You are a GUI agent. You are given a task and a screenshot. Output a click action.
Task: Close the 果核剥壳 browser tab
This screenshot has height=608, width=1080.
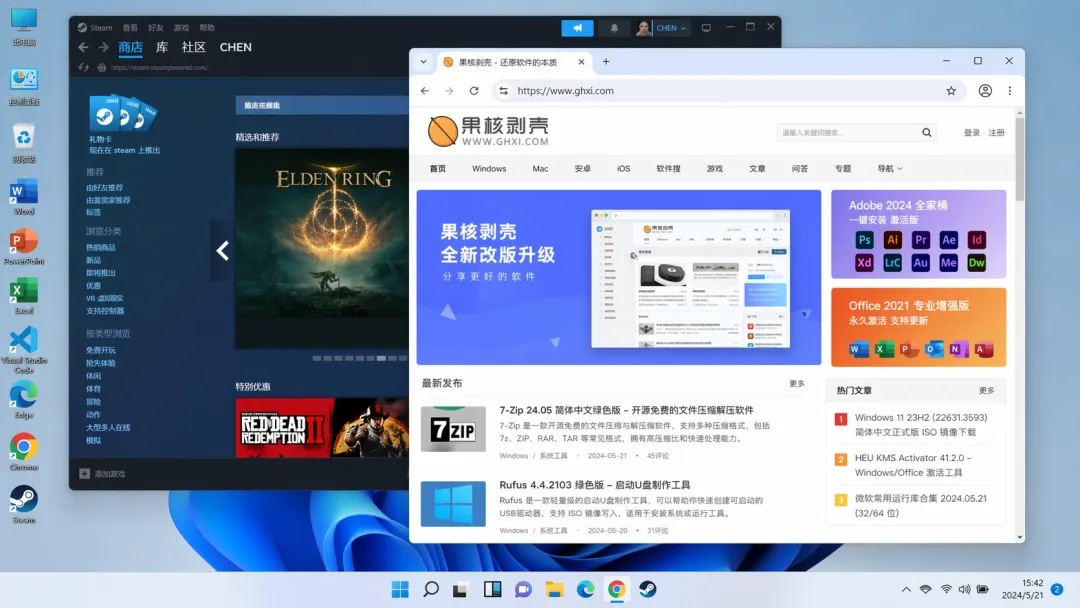tap(581, 62)
